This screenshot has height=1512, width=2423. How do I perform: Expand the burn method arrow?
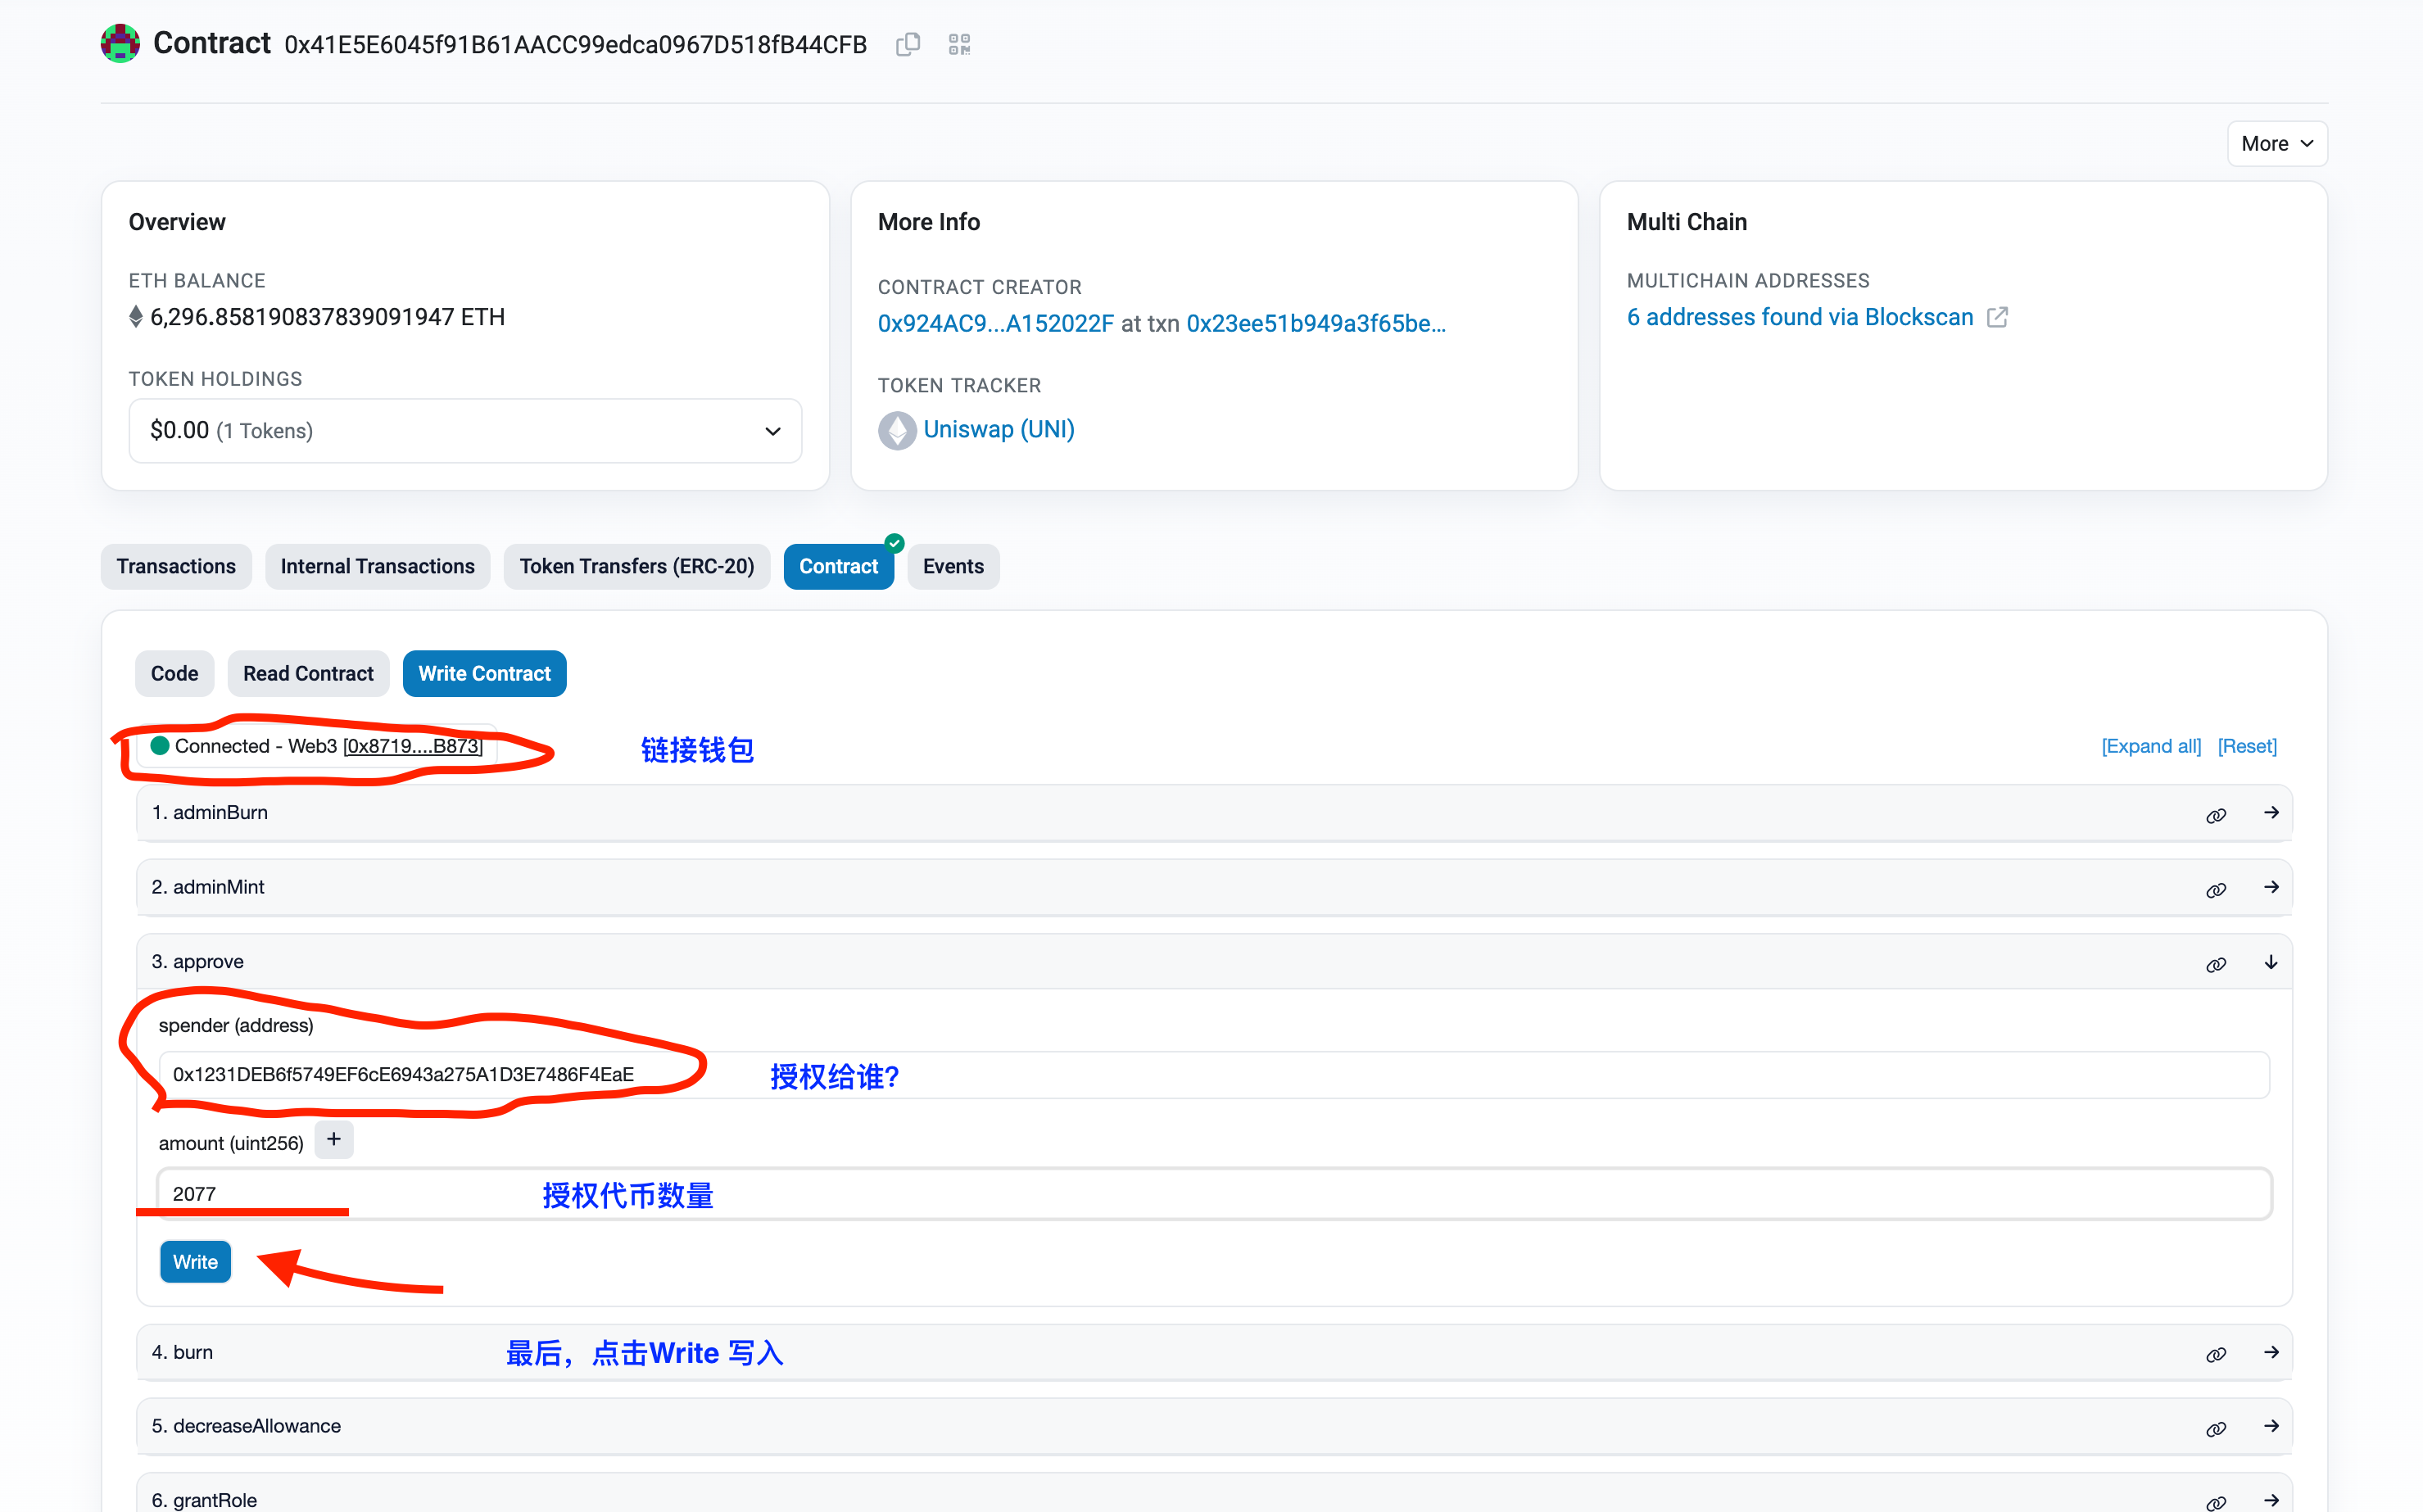(2271, 1352)
